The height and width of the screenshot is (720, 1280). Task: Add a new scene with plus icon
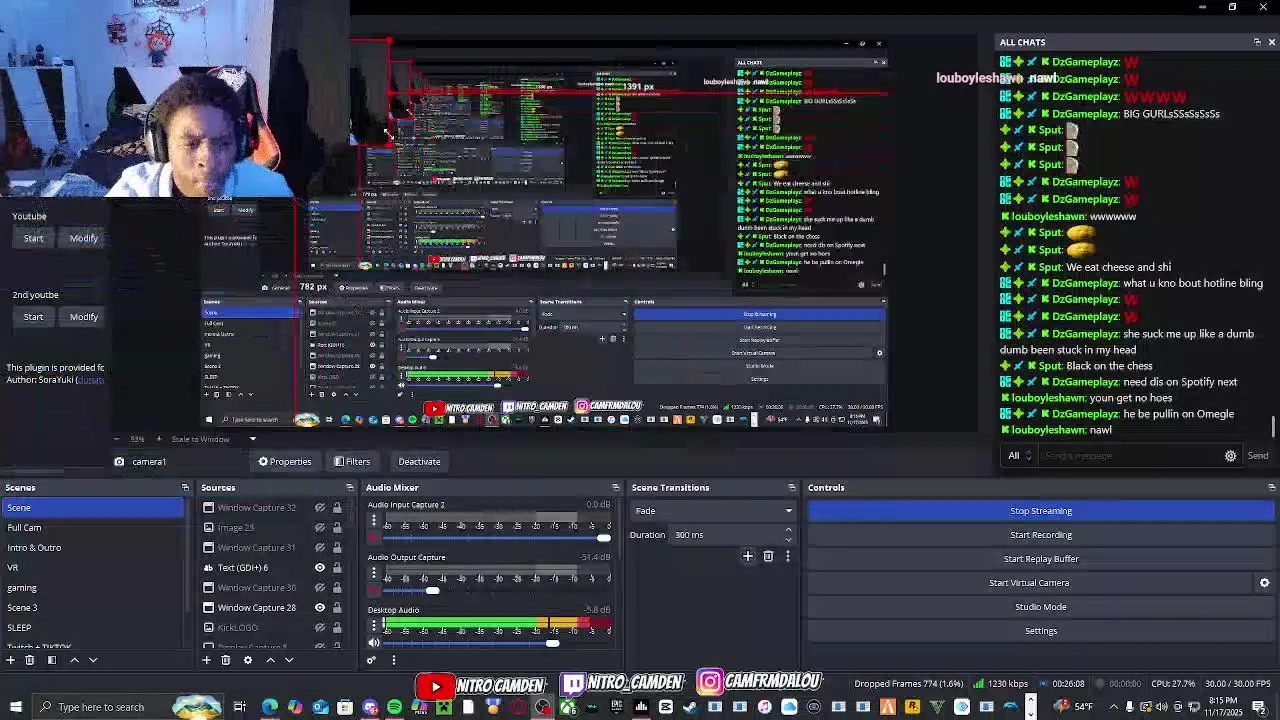point(11,660)
